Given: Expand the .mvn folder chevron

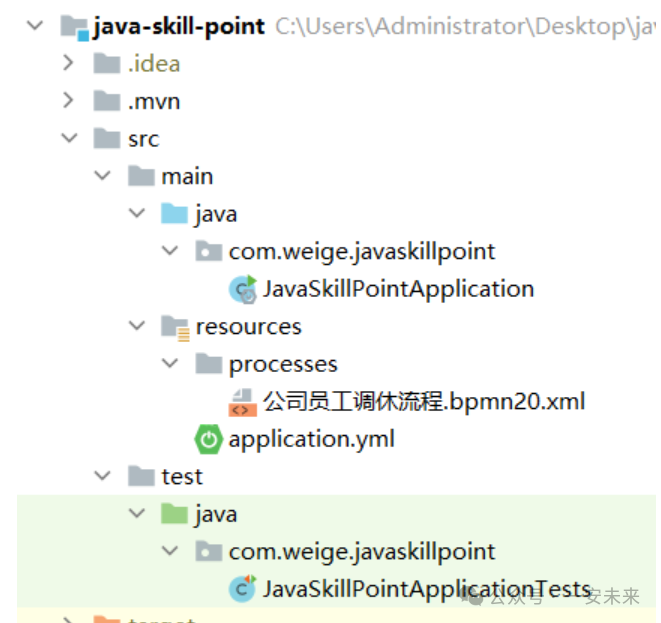Looking at the screenshot, I should pyautogui.click(x=68, y=101).
